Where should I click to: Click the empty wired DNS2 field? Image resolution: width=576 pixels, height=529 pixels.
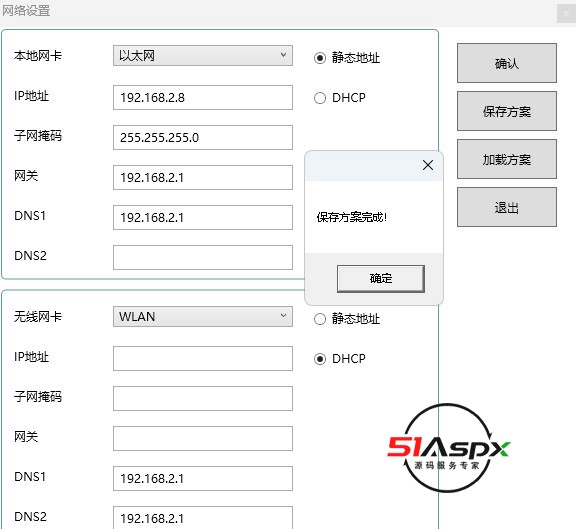point(203,258)
